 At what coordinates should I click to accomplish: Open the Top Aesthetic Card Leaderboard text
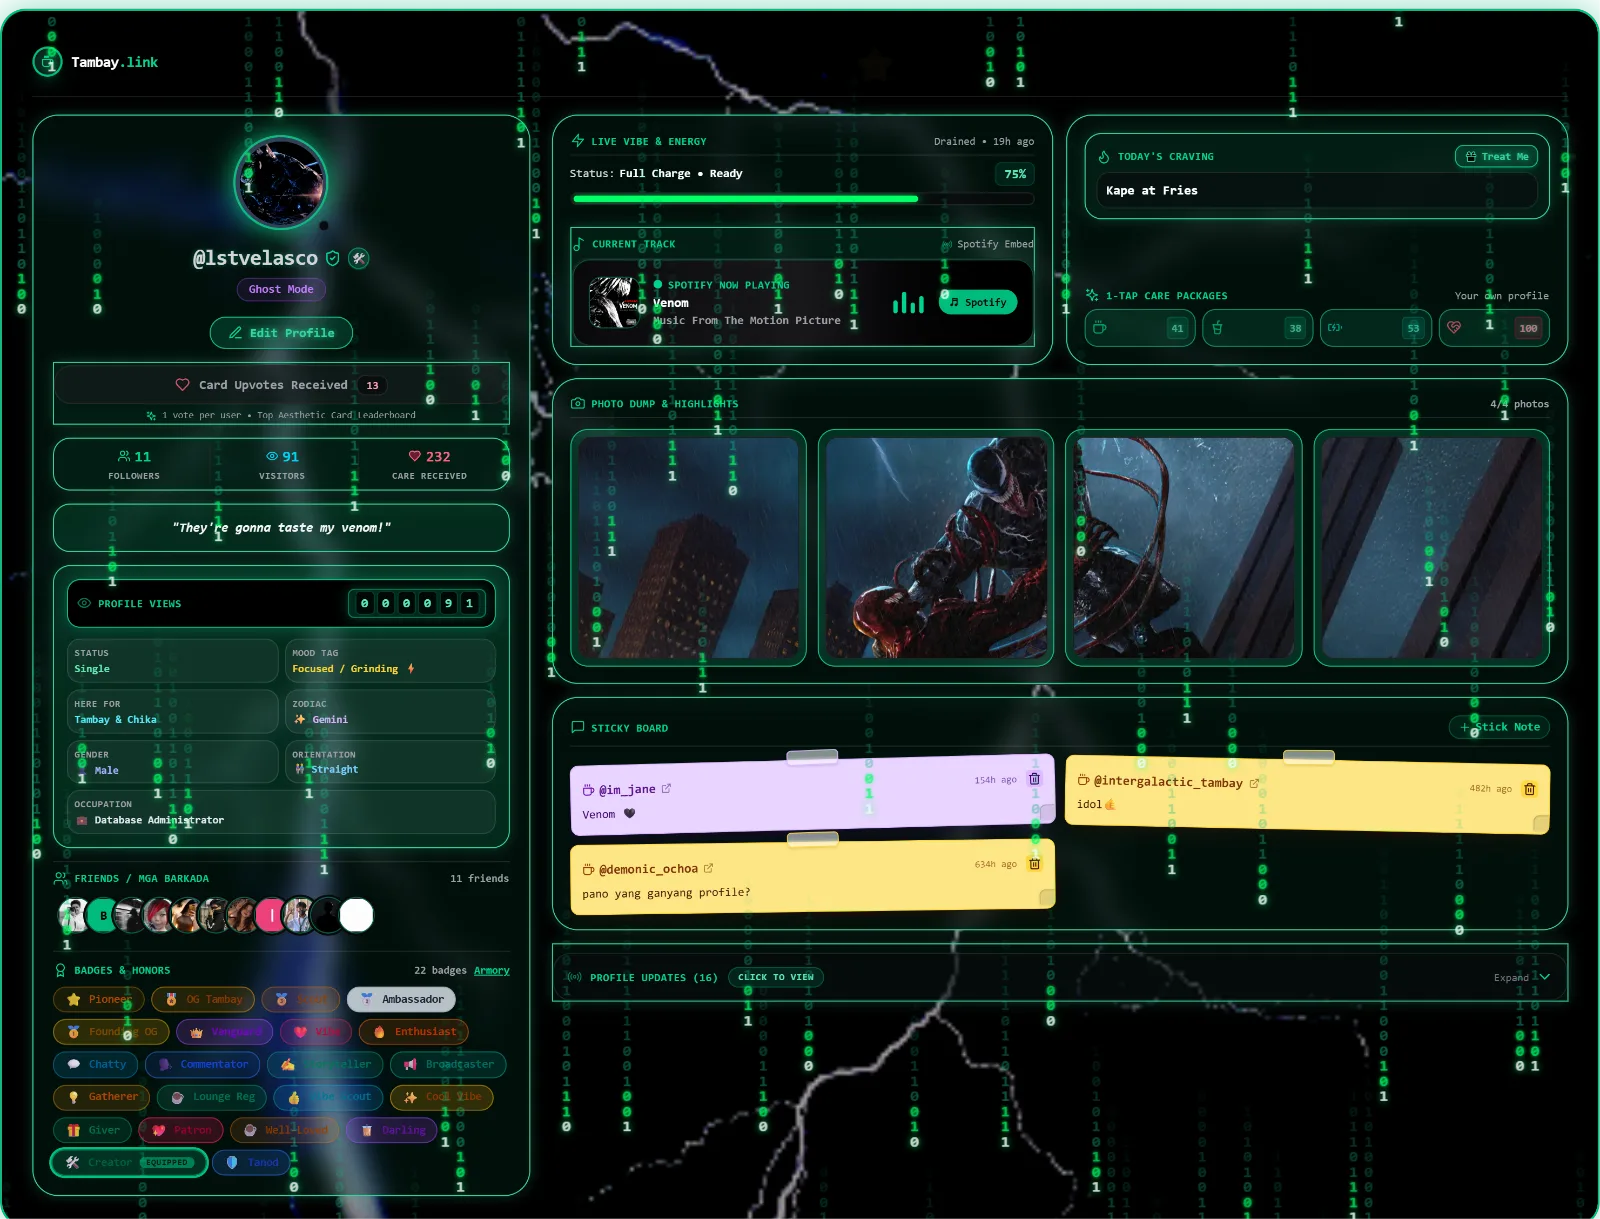pyautogui.click(x=336, y=415)
